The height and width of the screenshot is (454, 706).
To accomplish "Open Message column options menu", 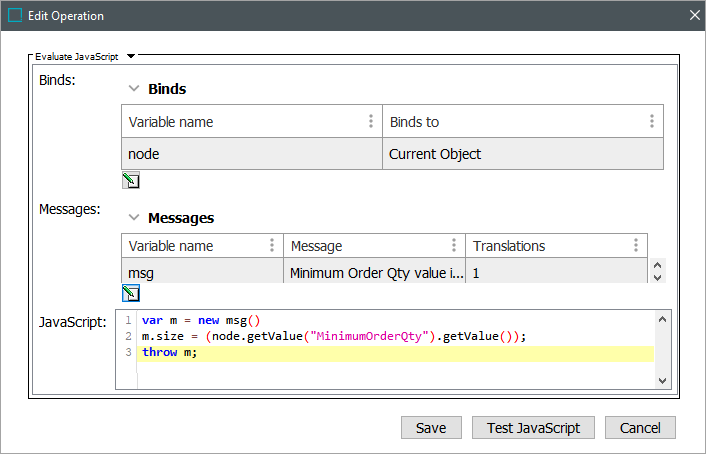I will tap(454, 246).
